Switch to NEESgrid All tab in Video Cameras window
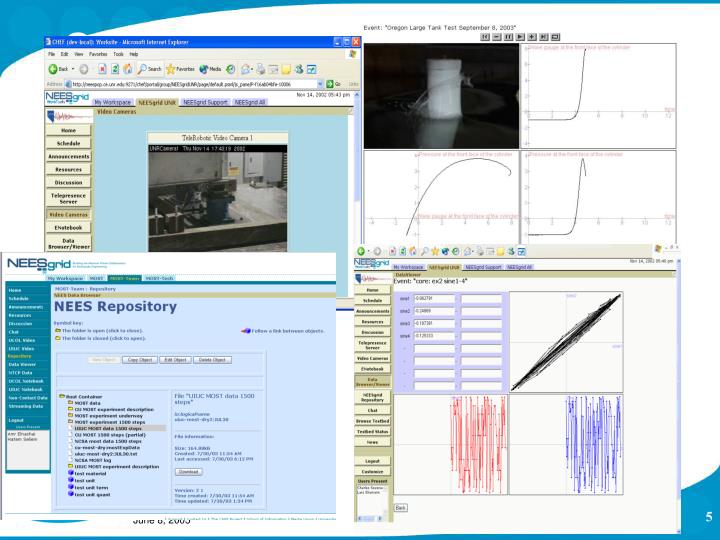 (250, 102)
